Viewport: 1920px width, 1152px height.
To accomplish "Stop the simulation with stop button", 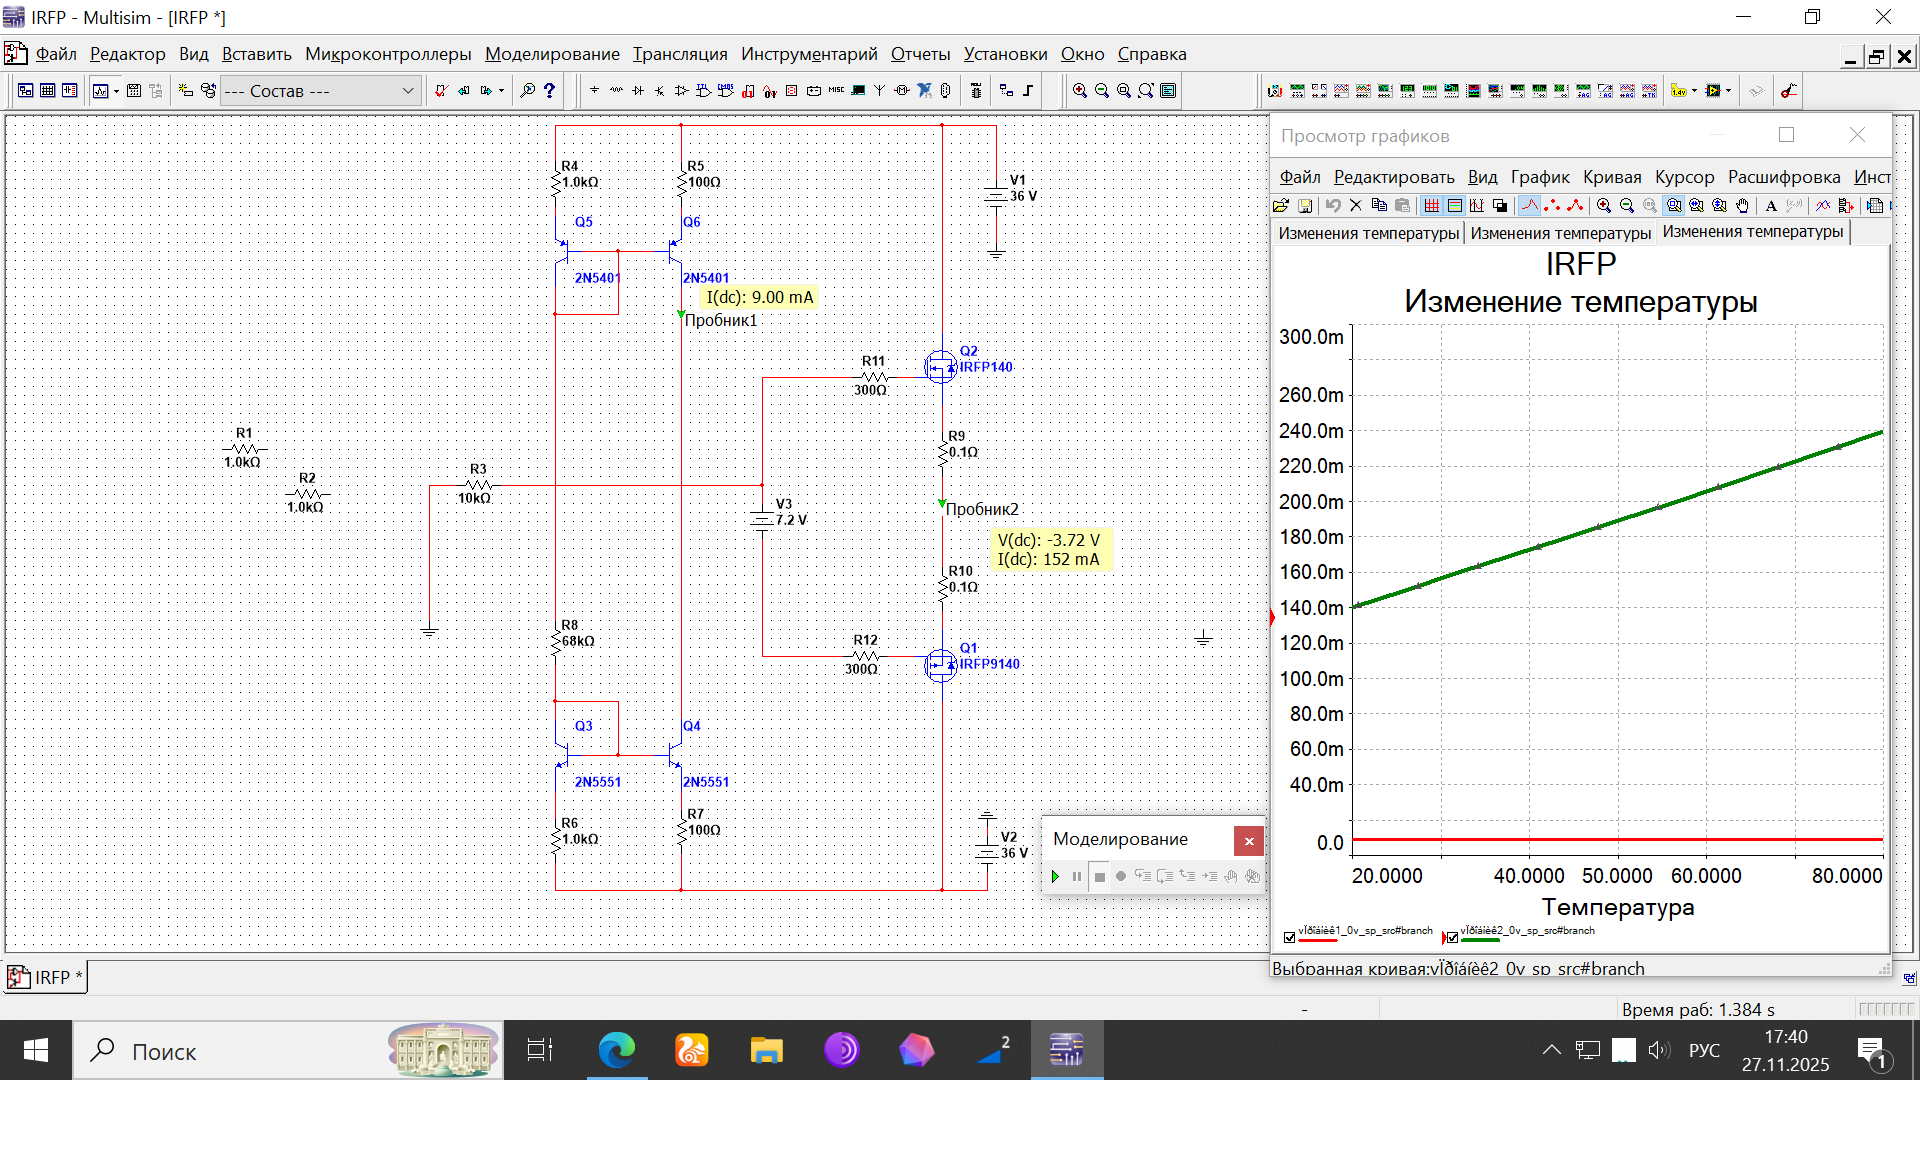I will (x=1099, y=877).
